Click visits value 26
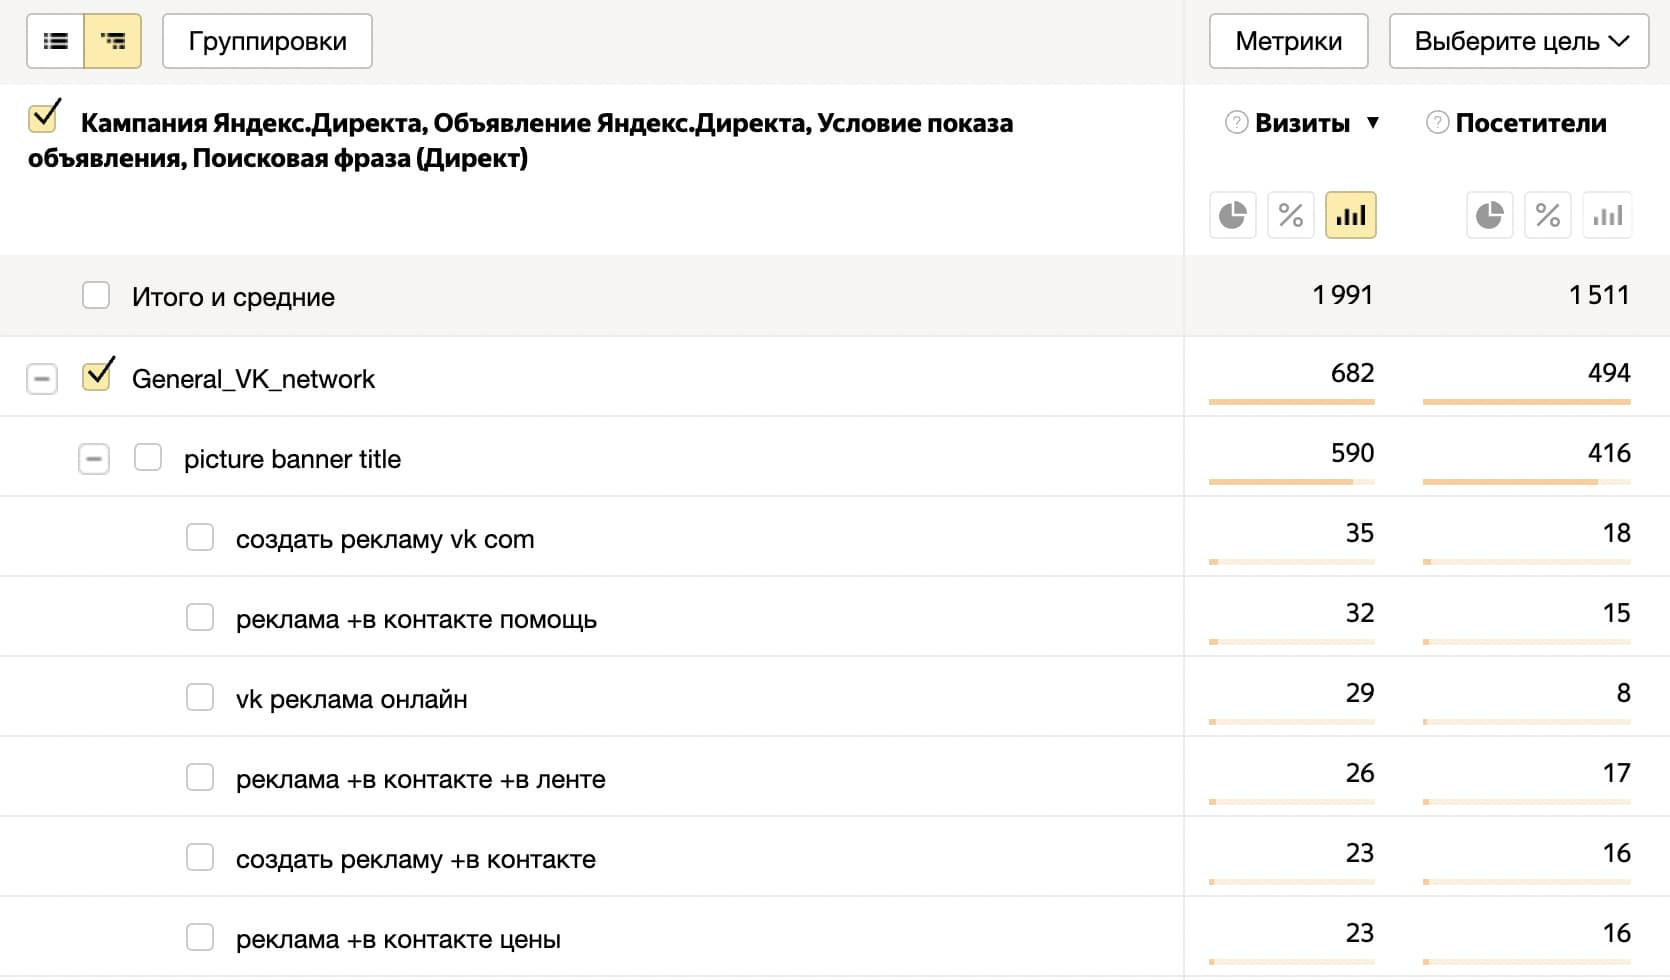Image resolution: width=1670 pixels, height=980 pixels. coord(1360,773)
